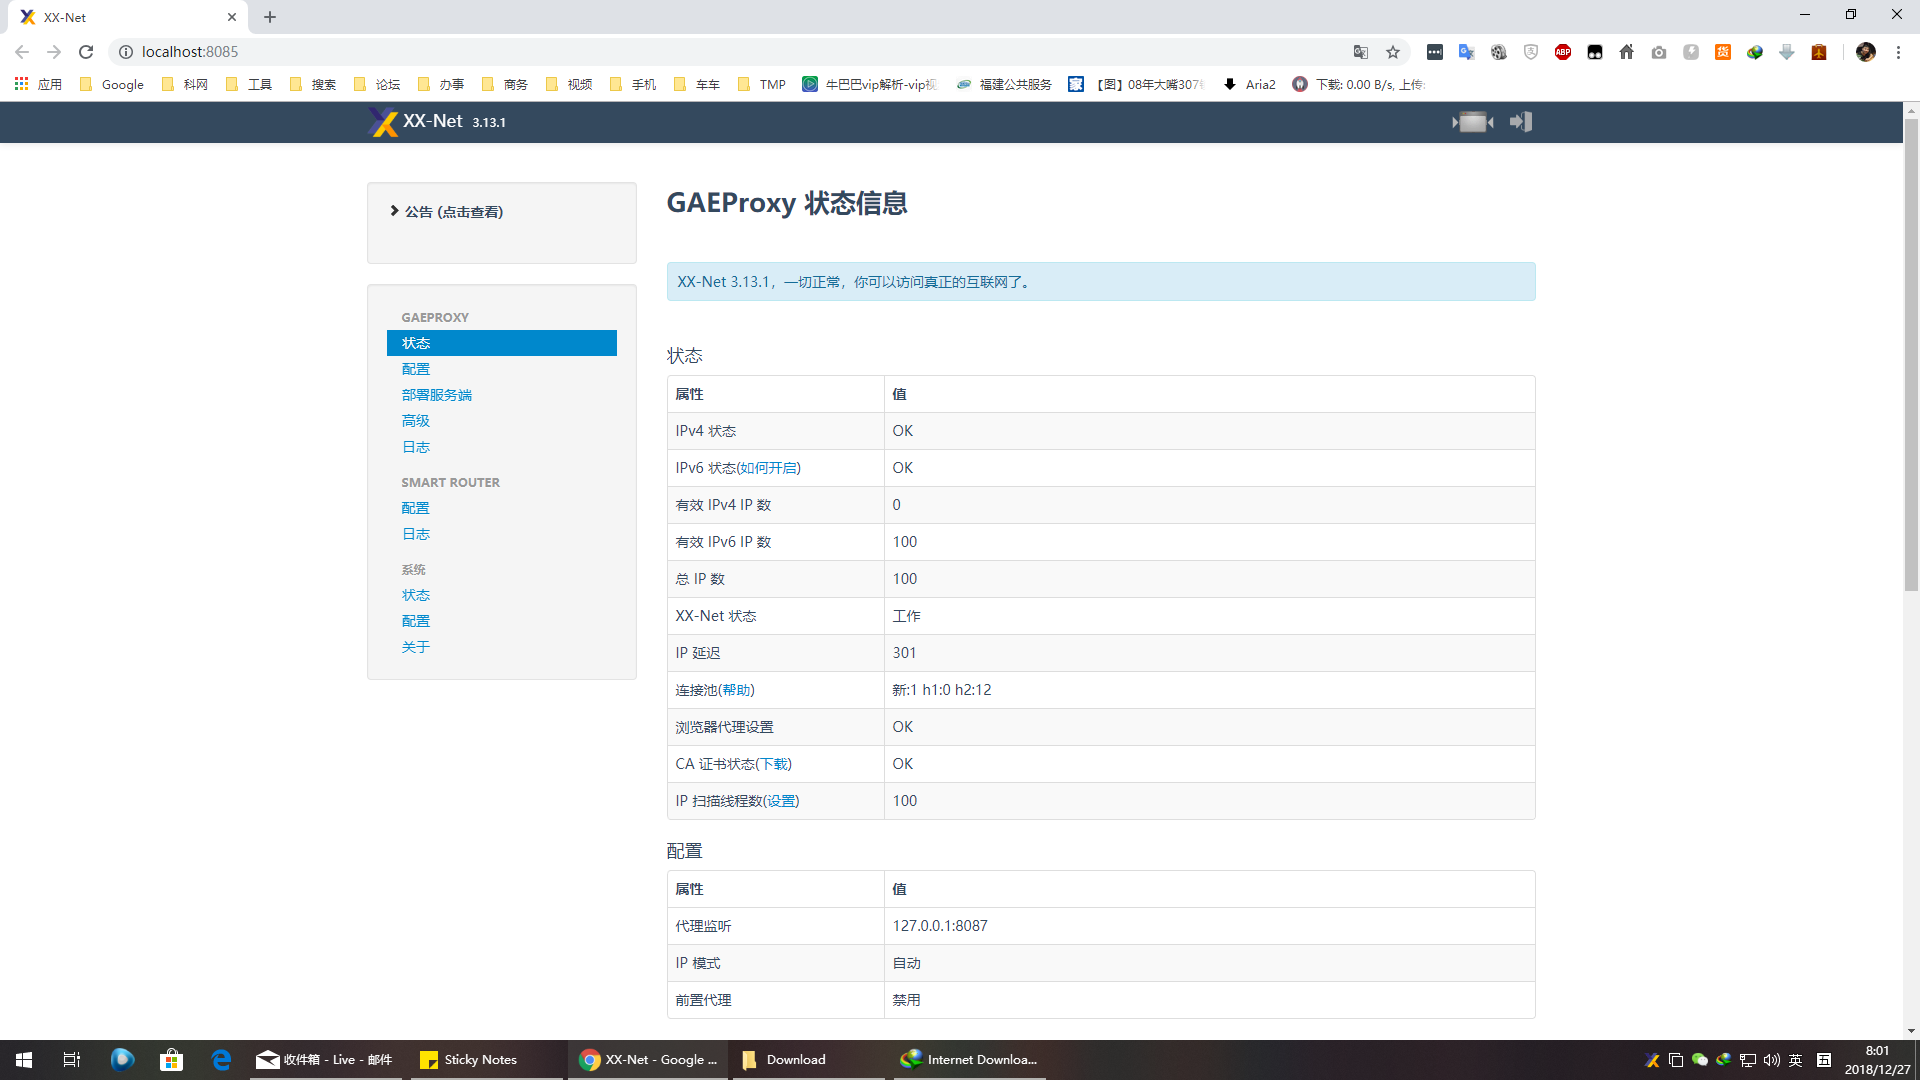Click the exit arrow icon in the XX-Net header
This screenshot has height=1080, width=1920.
click(1521, 122)
